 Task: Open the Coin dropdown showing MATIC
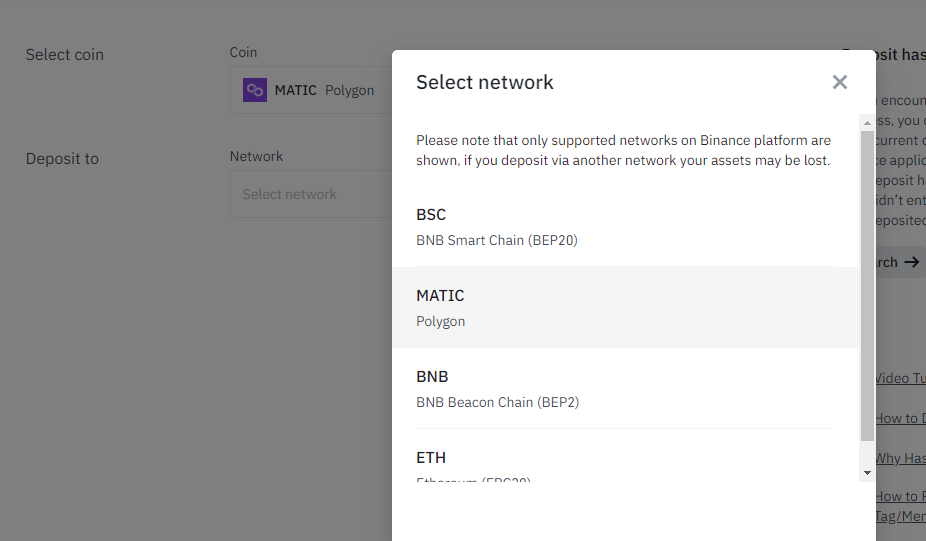click(310, 90)
